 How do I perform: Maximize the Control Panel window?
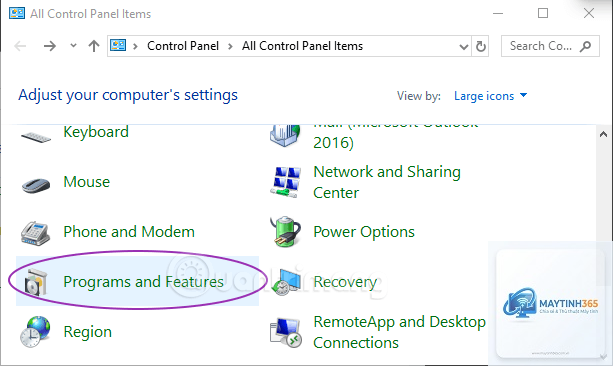[x=543, y=13]
